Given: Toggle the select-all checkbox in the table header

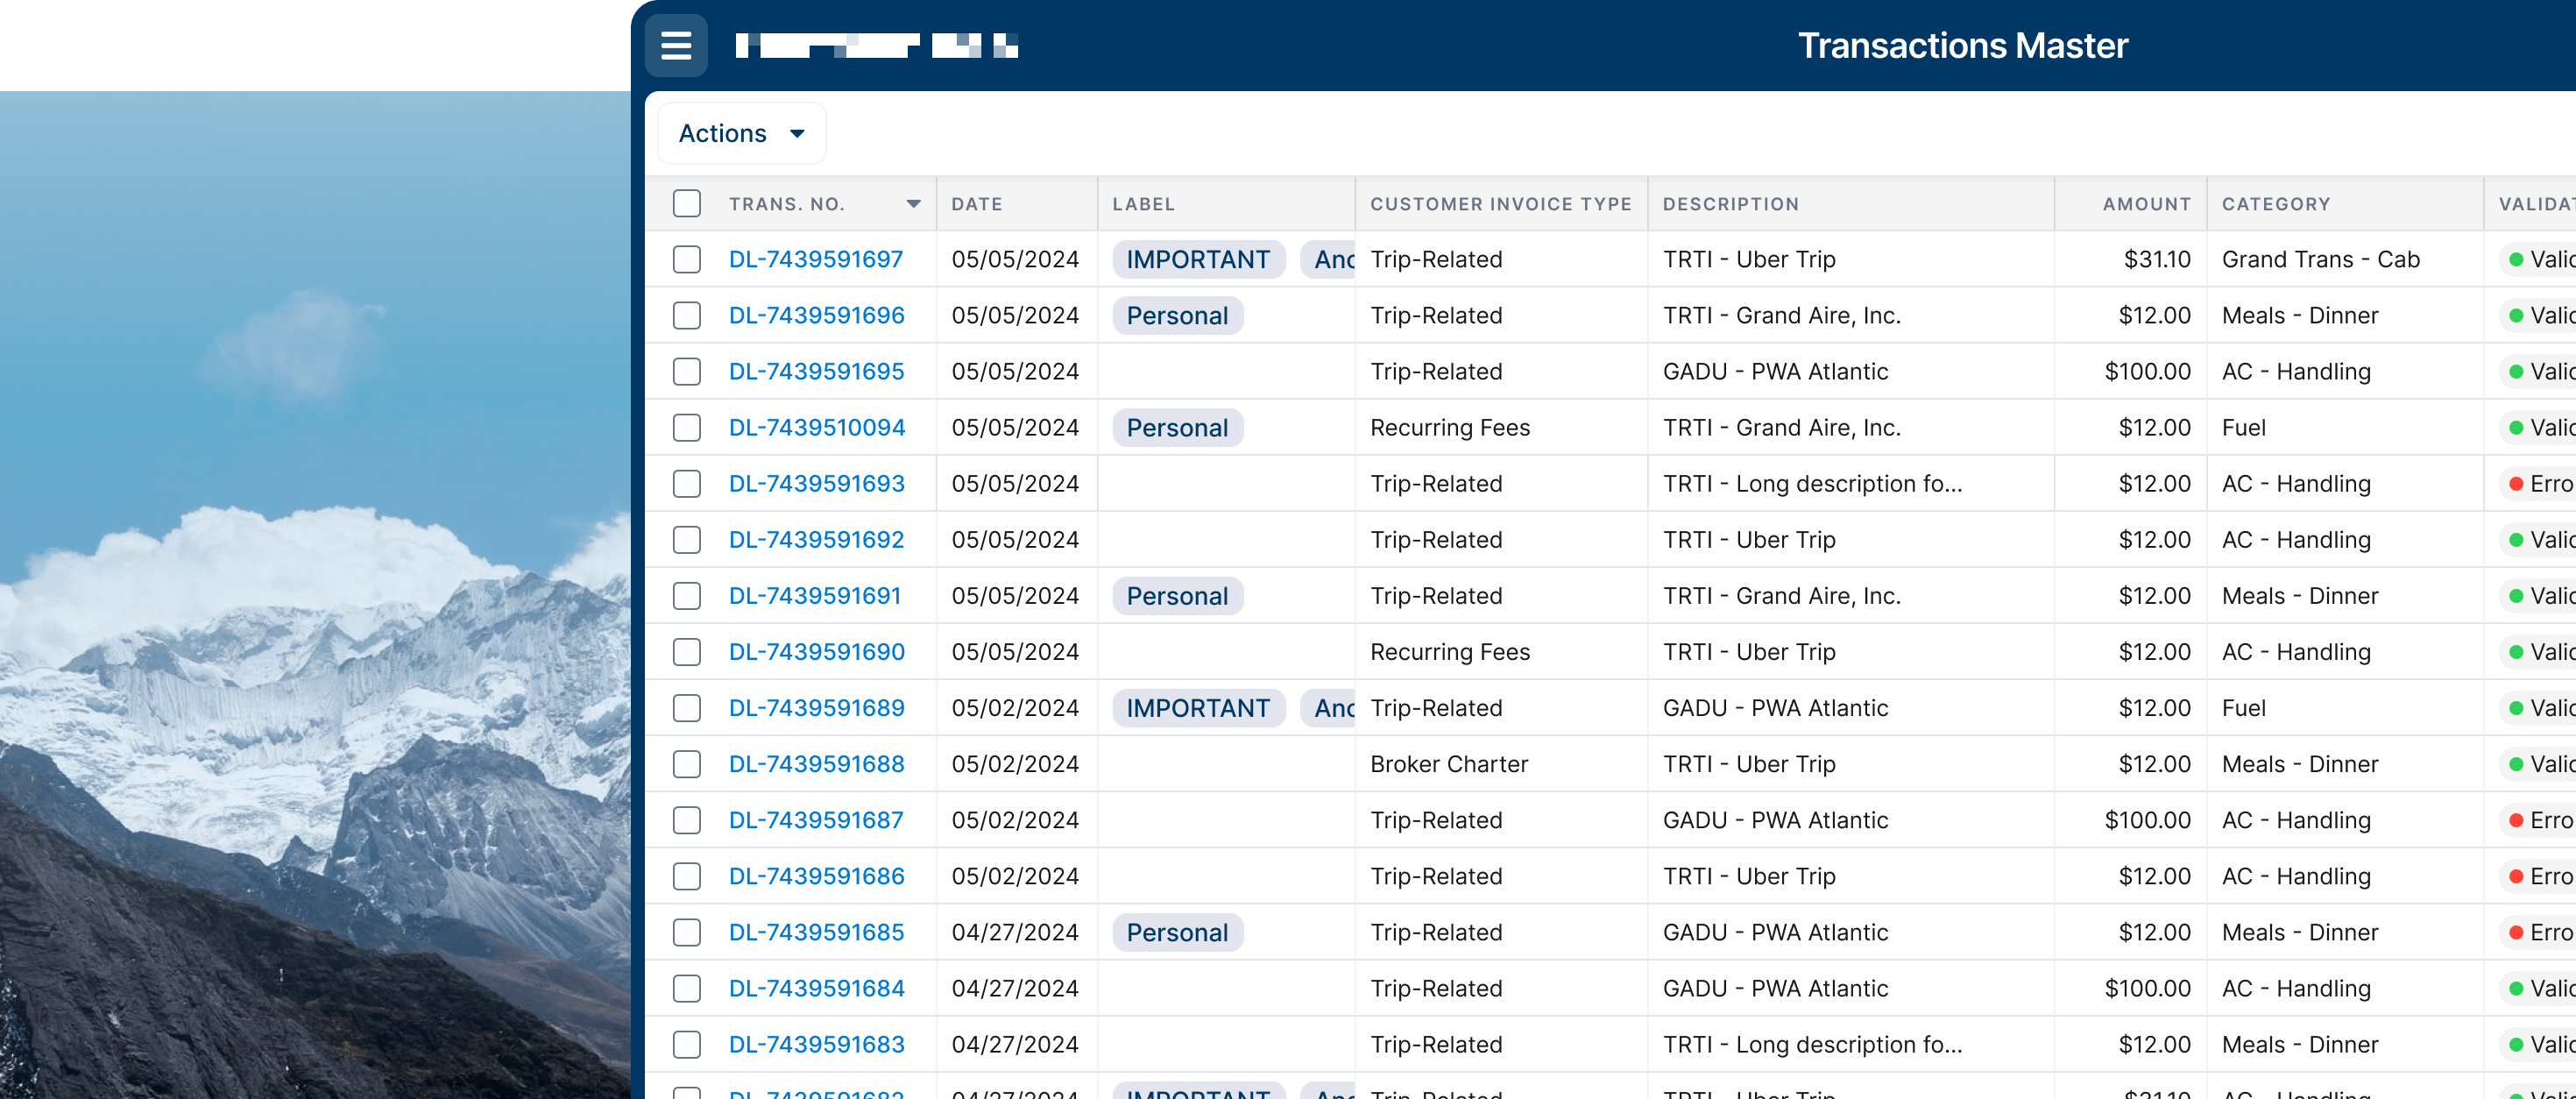Looking at the screenshot, I should click(x=686, y=203).
